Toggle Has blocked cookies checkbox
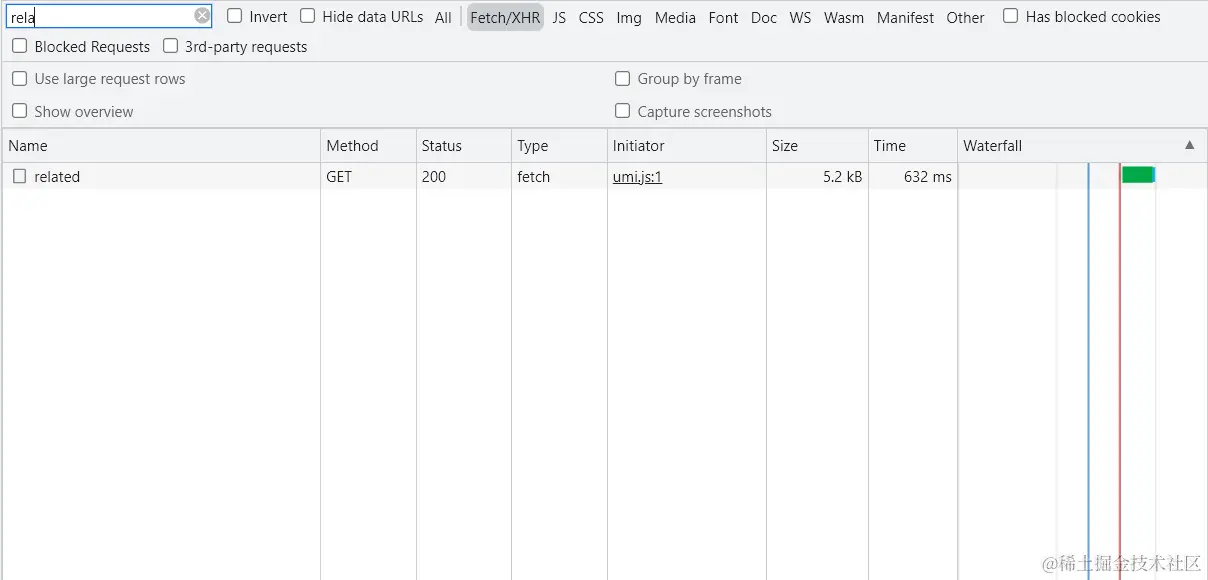 pos(1011,16)
